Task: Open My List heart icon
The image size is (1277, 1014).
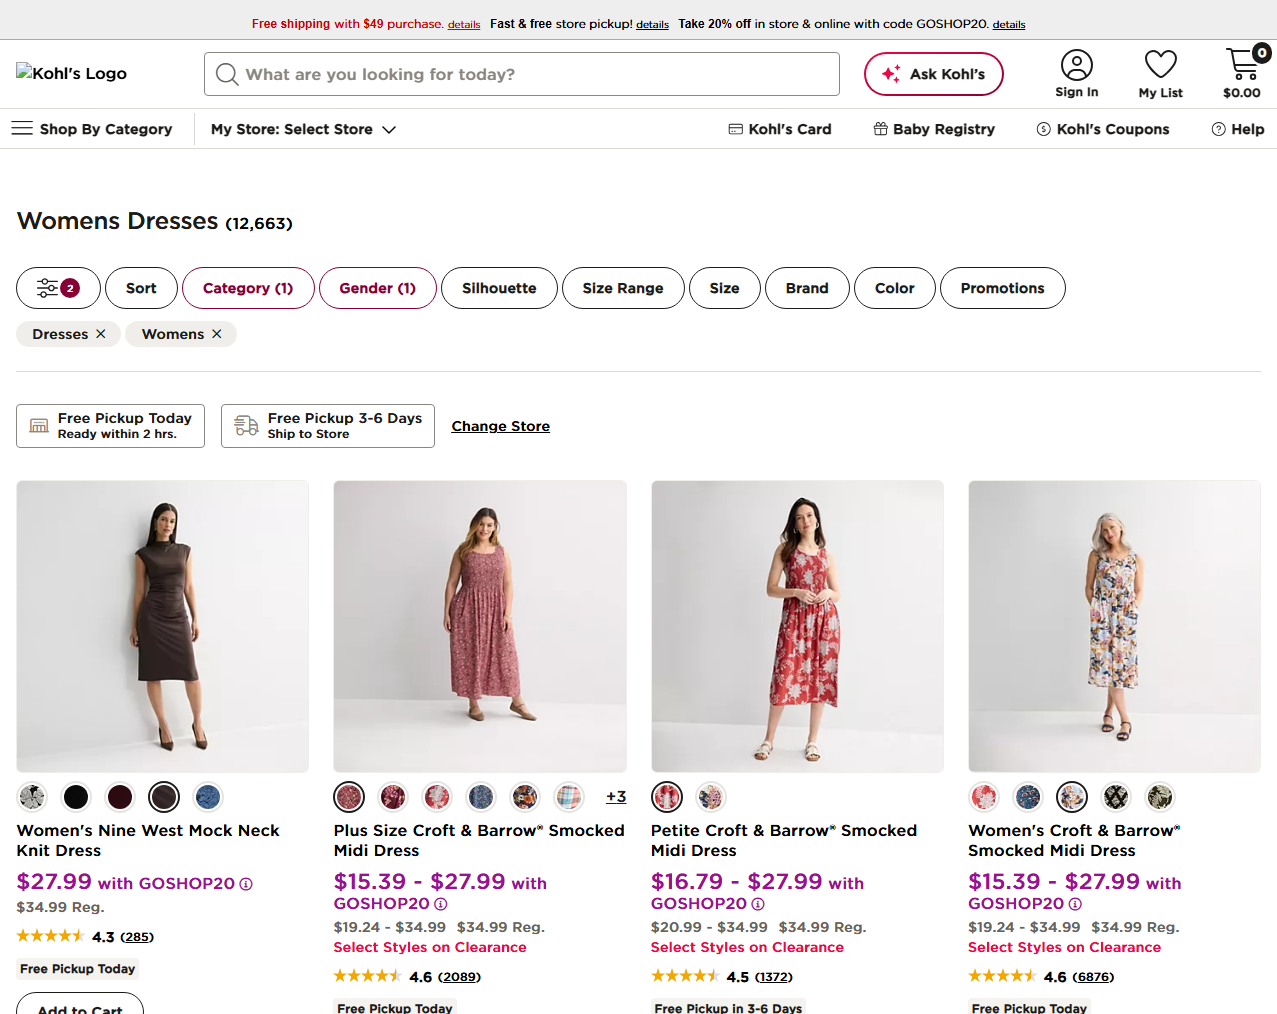Action: (1160, 74)
